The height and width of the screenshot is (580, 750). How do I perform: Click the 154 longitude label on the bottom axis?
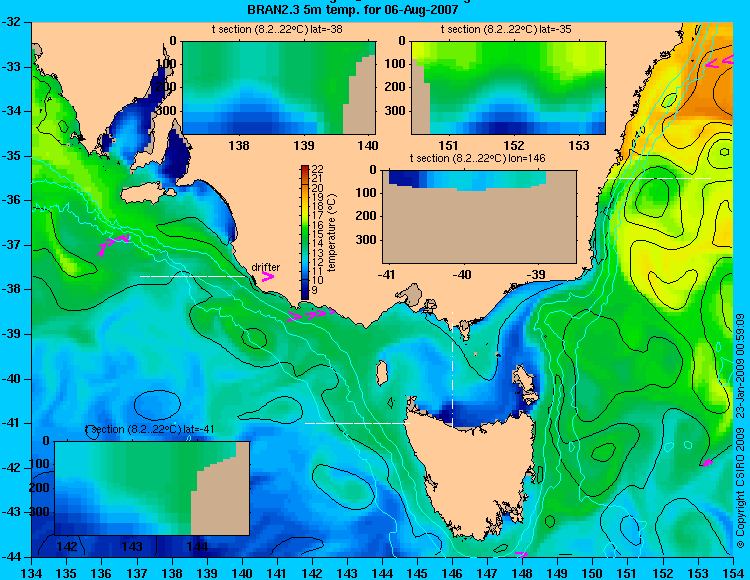(733, 573)
